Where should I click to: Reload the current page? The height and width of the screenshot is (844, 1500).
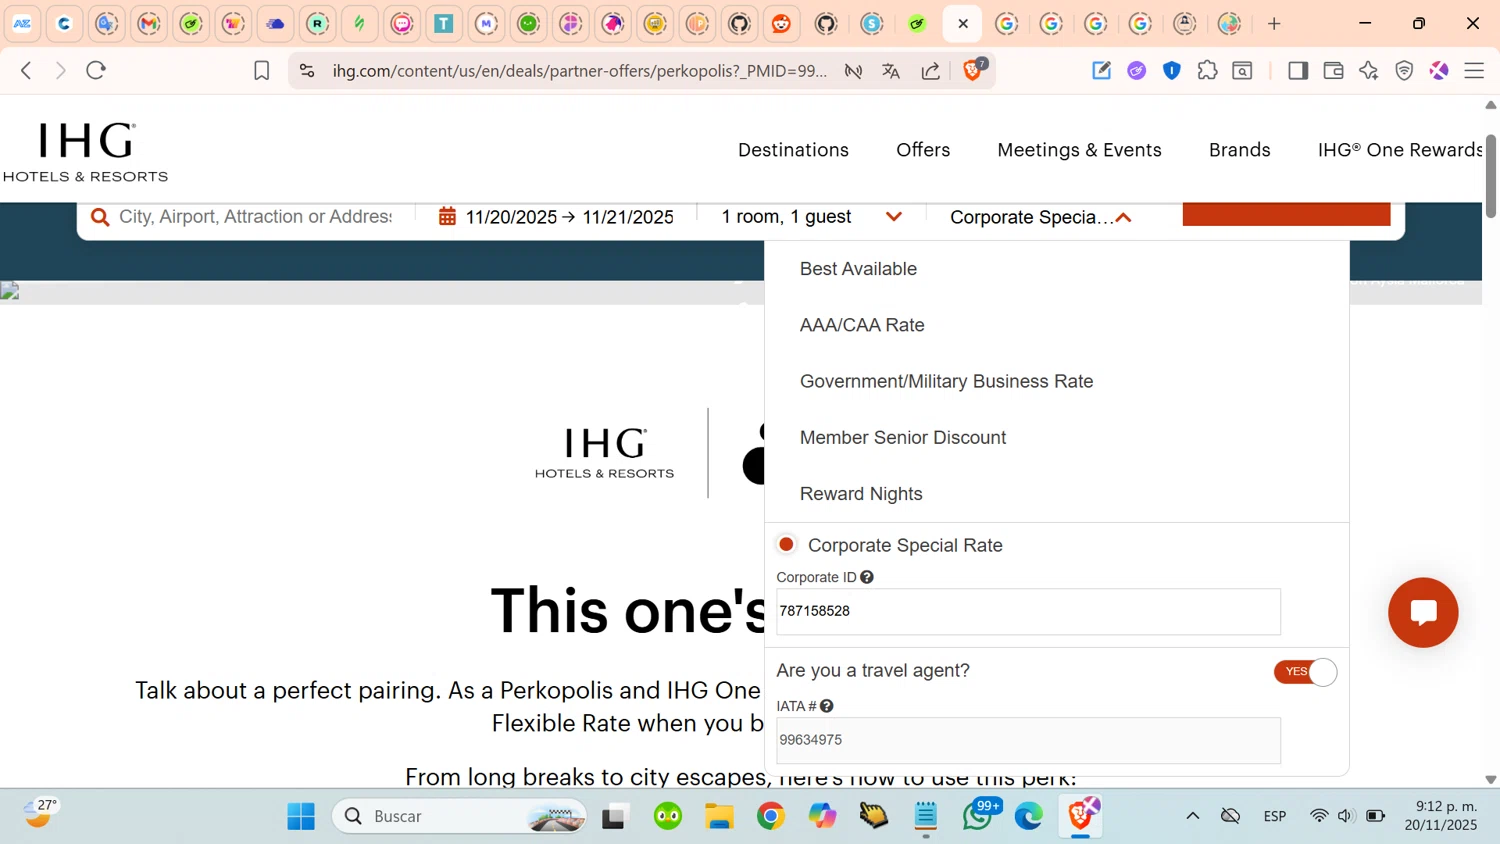coord(96,70)
